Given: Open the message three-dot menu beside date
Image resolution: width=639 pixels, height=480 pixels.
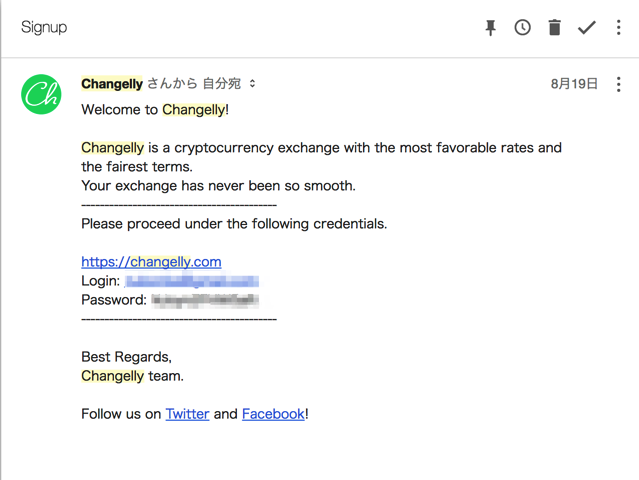Looking at the screenshot, I should pyautogui.click(x=619, y=84).
